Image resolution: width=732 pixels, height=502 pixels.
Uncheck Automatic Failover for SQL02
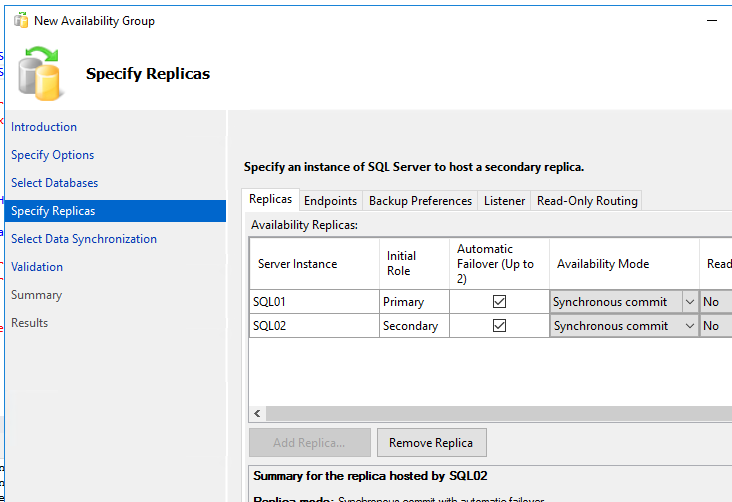[499, 325]
